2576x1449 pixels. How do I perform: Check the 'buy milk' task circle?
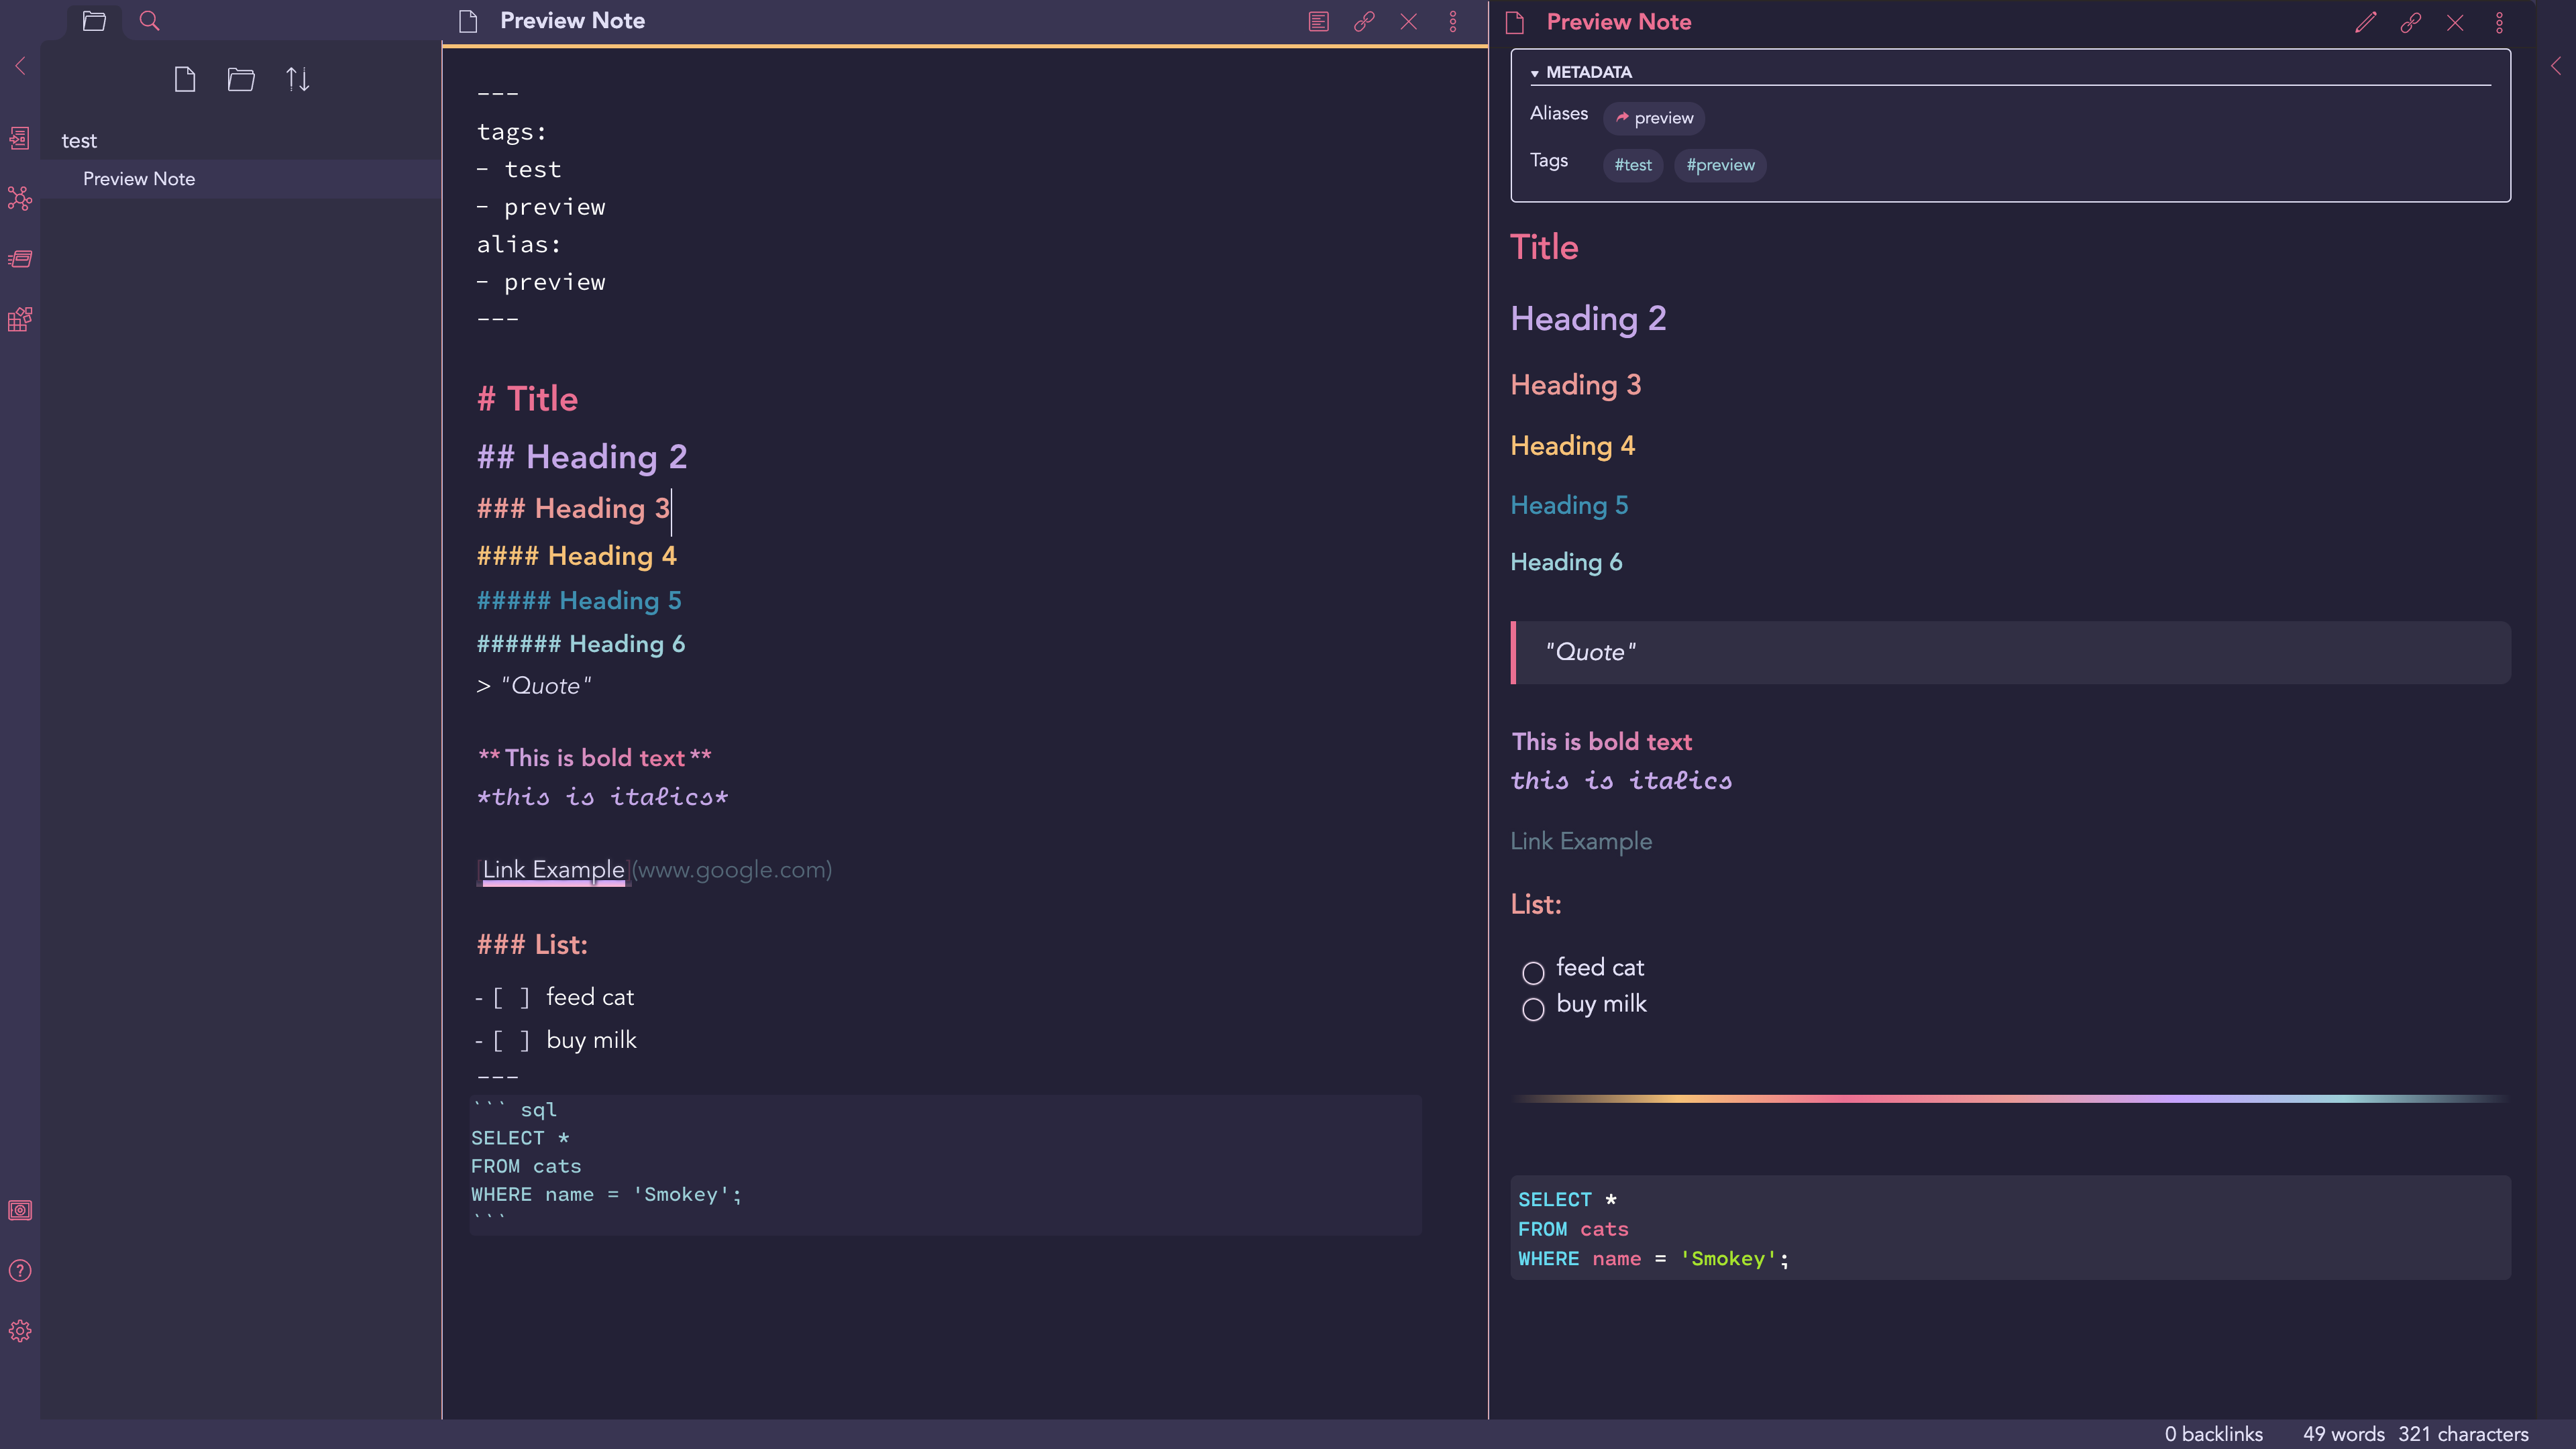point(1533,1008)
